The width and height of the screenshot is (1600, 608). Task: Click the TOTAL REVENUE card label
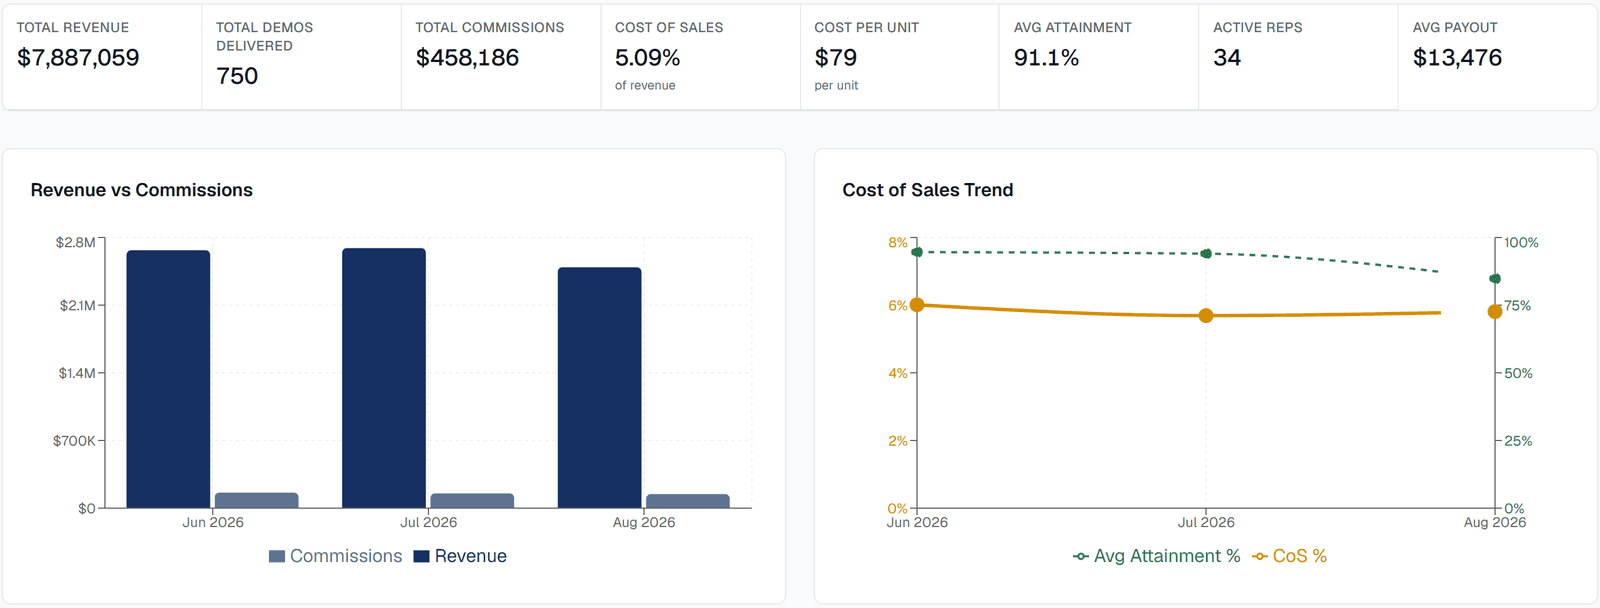[x=73, y=27]
